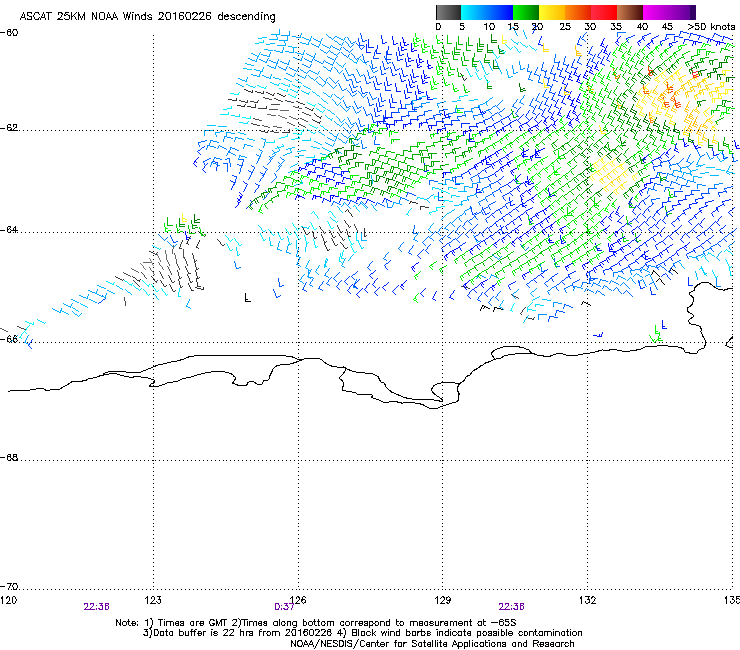This screenshot has height=650, width=740.
Task: Click the 126 longitude label
Action: click(298, 600)
